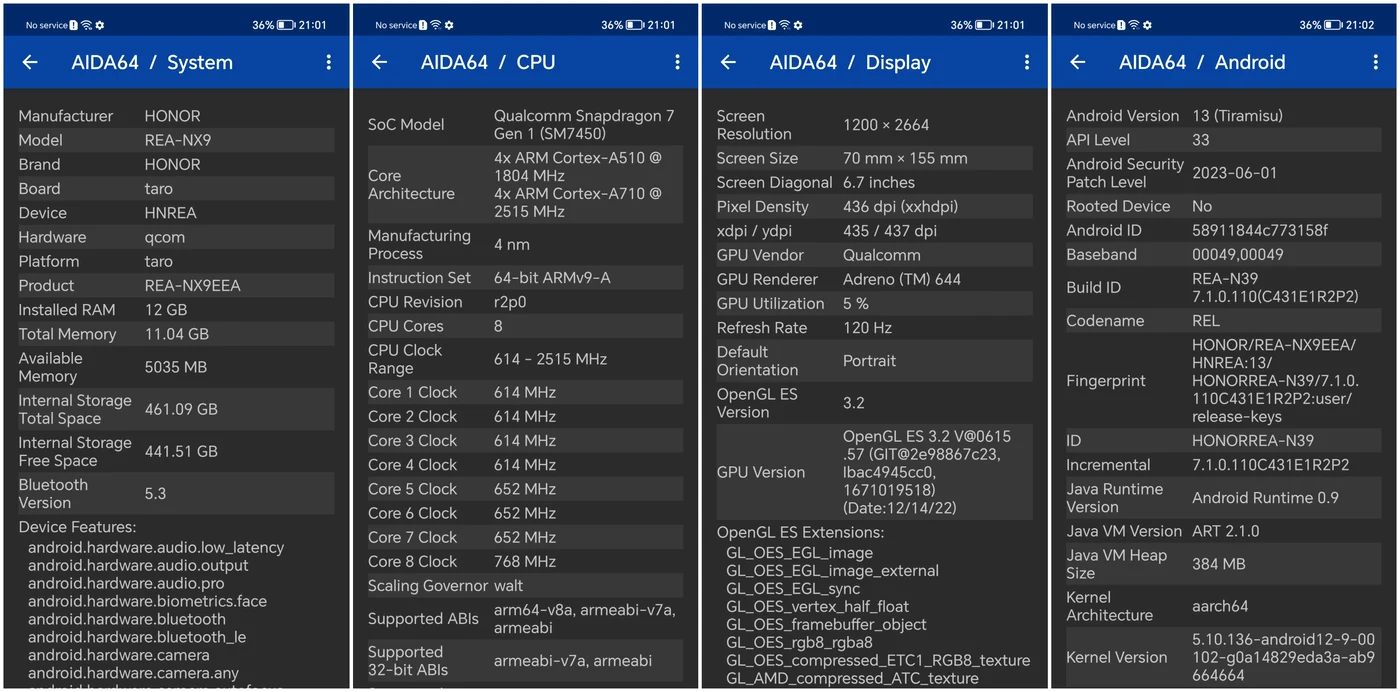This screenshot has width=1400, height=692.
Task: Select the Core 5 Clock row
Action: click(525, 489)
